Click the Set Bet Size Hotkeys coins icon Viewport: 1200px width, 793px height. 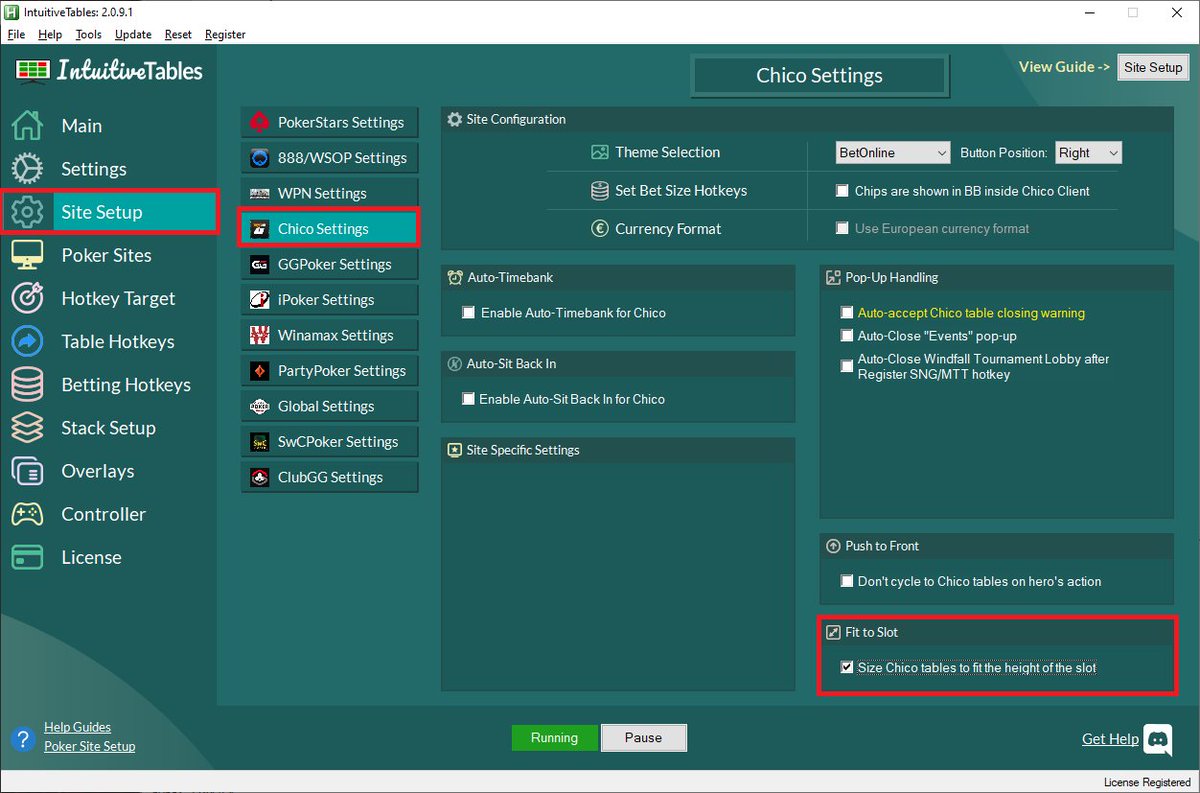(600, 190)
